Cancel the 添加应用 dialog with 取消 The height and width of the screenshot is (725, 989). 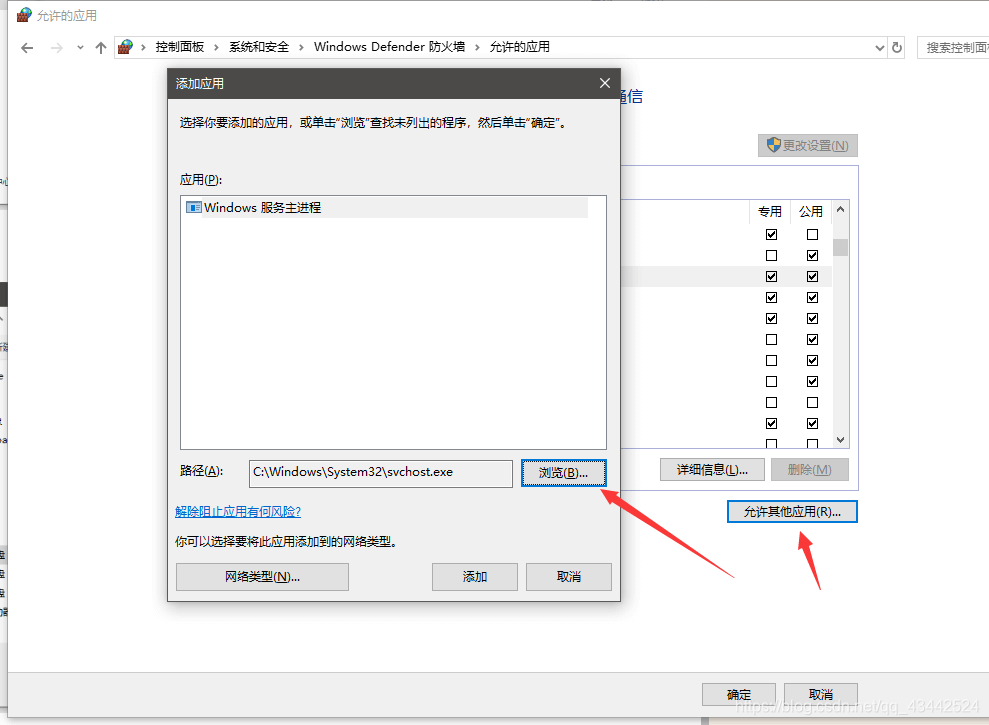tap(568, 577)
